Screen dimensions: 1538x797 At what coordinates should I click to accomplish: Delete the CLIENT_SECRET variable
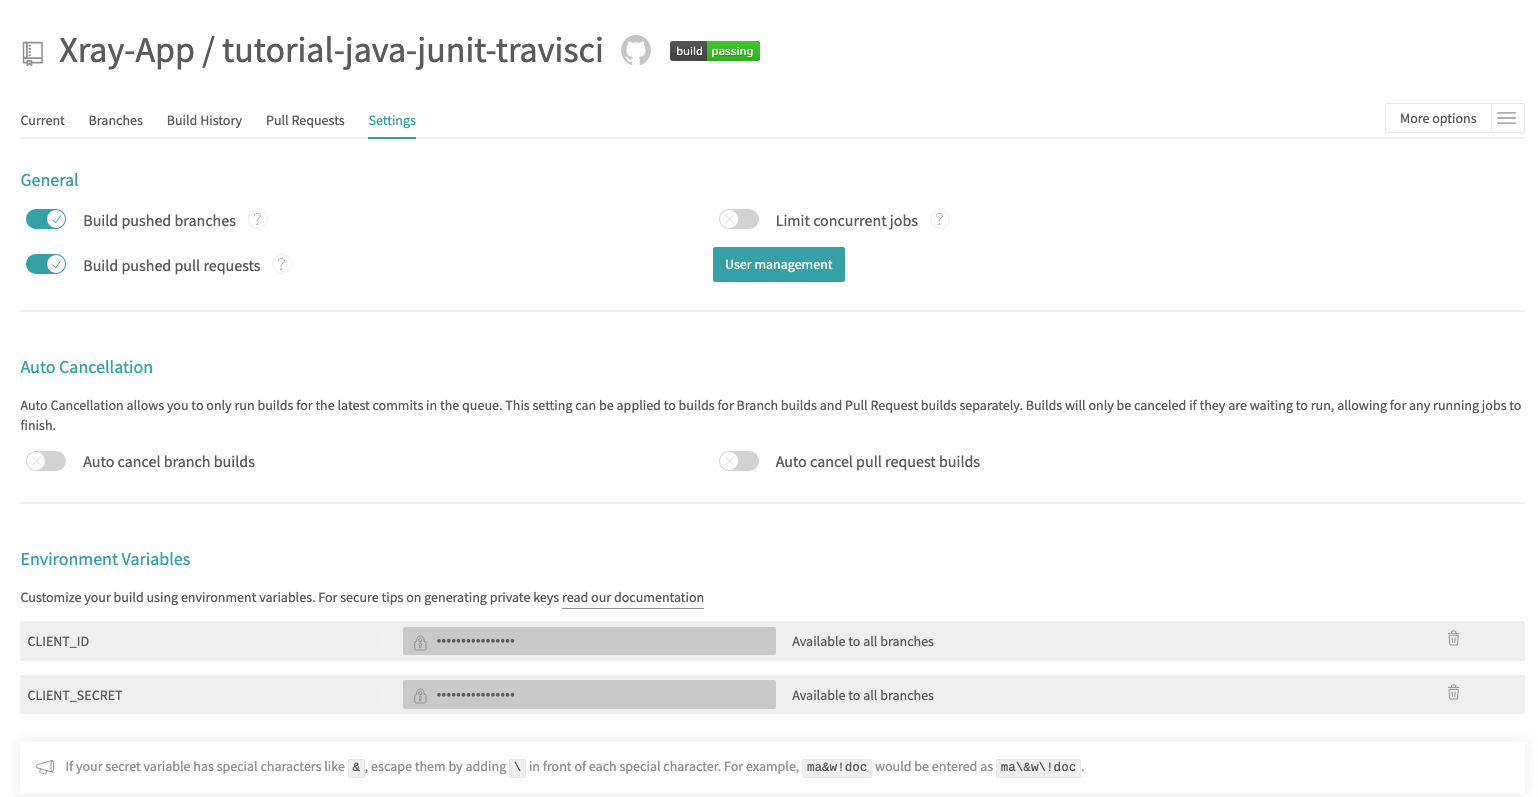[1453, 692]
